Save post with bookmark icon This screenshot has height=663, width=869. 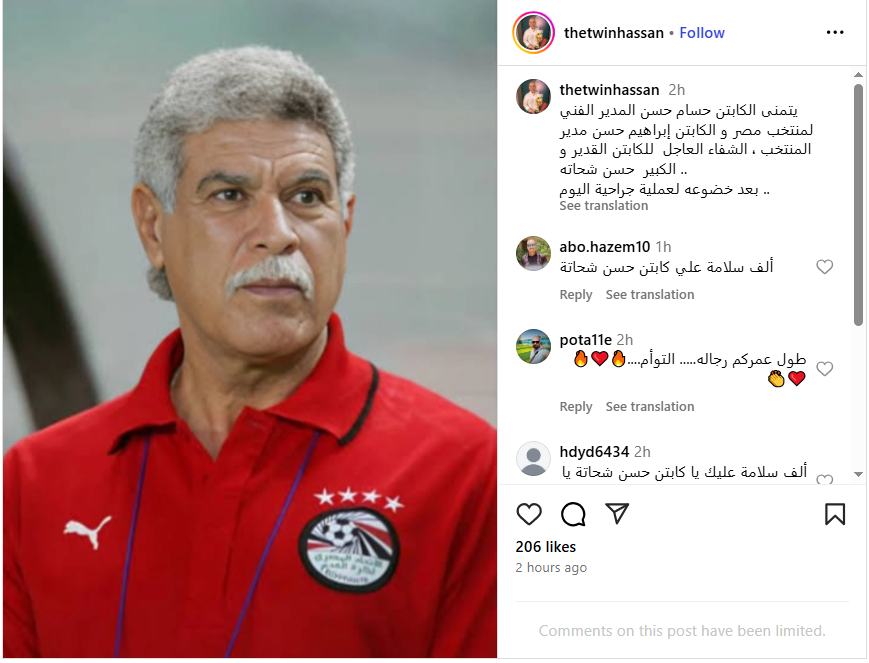coord(835,514)
